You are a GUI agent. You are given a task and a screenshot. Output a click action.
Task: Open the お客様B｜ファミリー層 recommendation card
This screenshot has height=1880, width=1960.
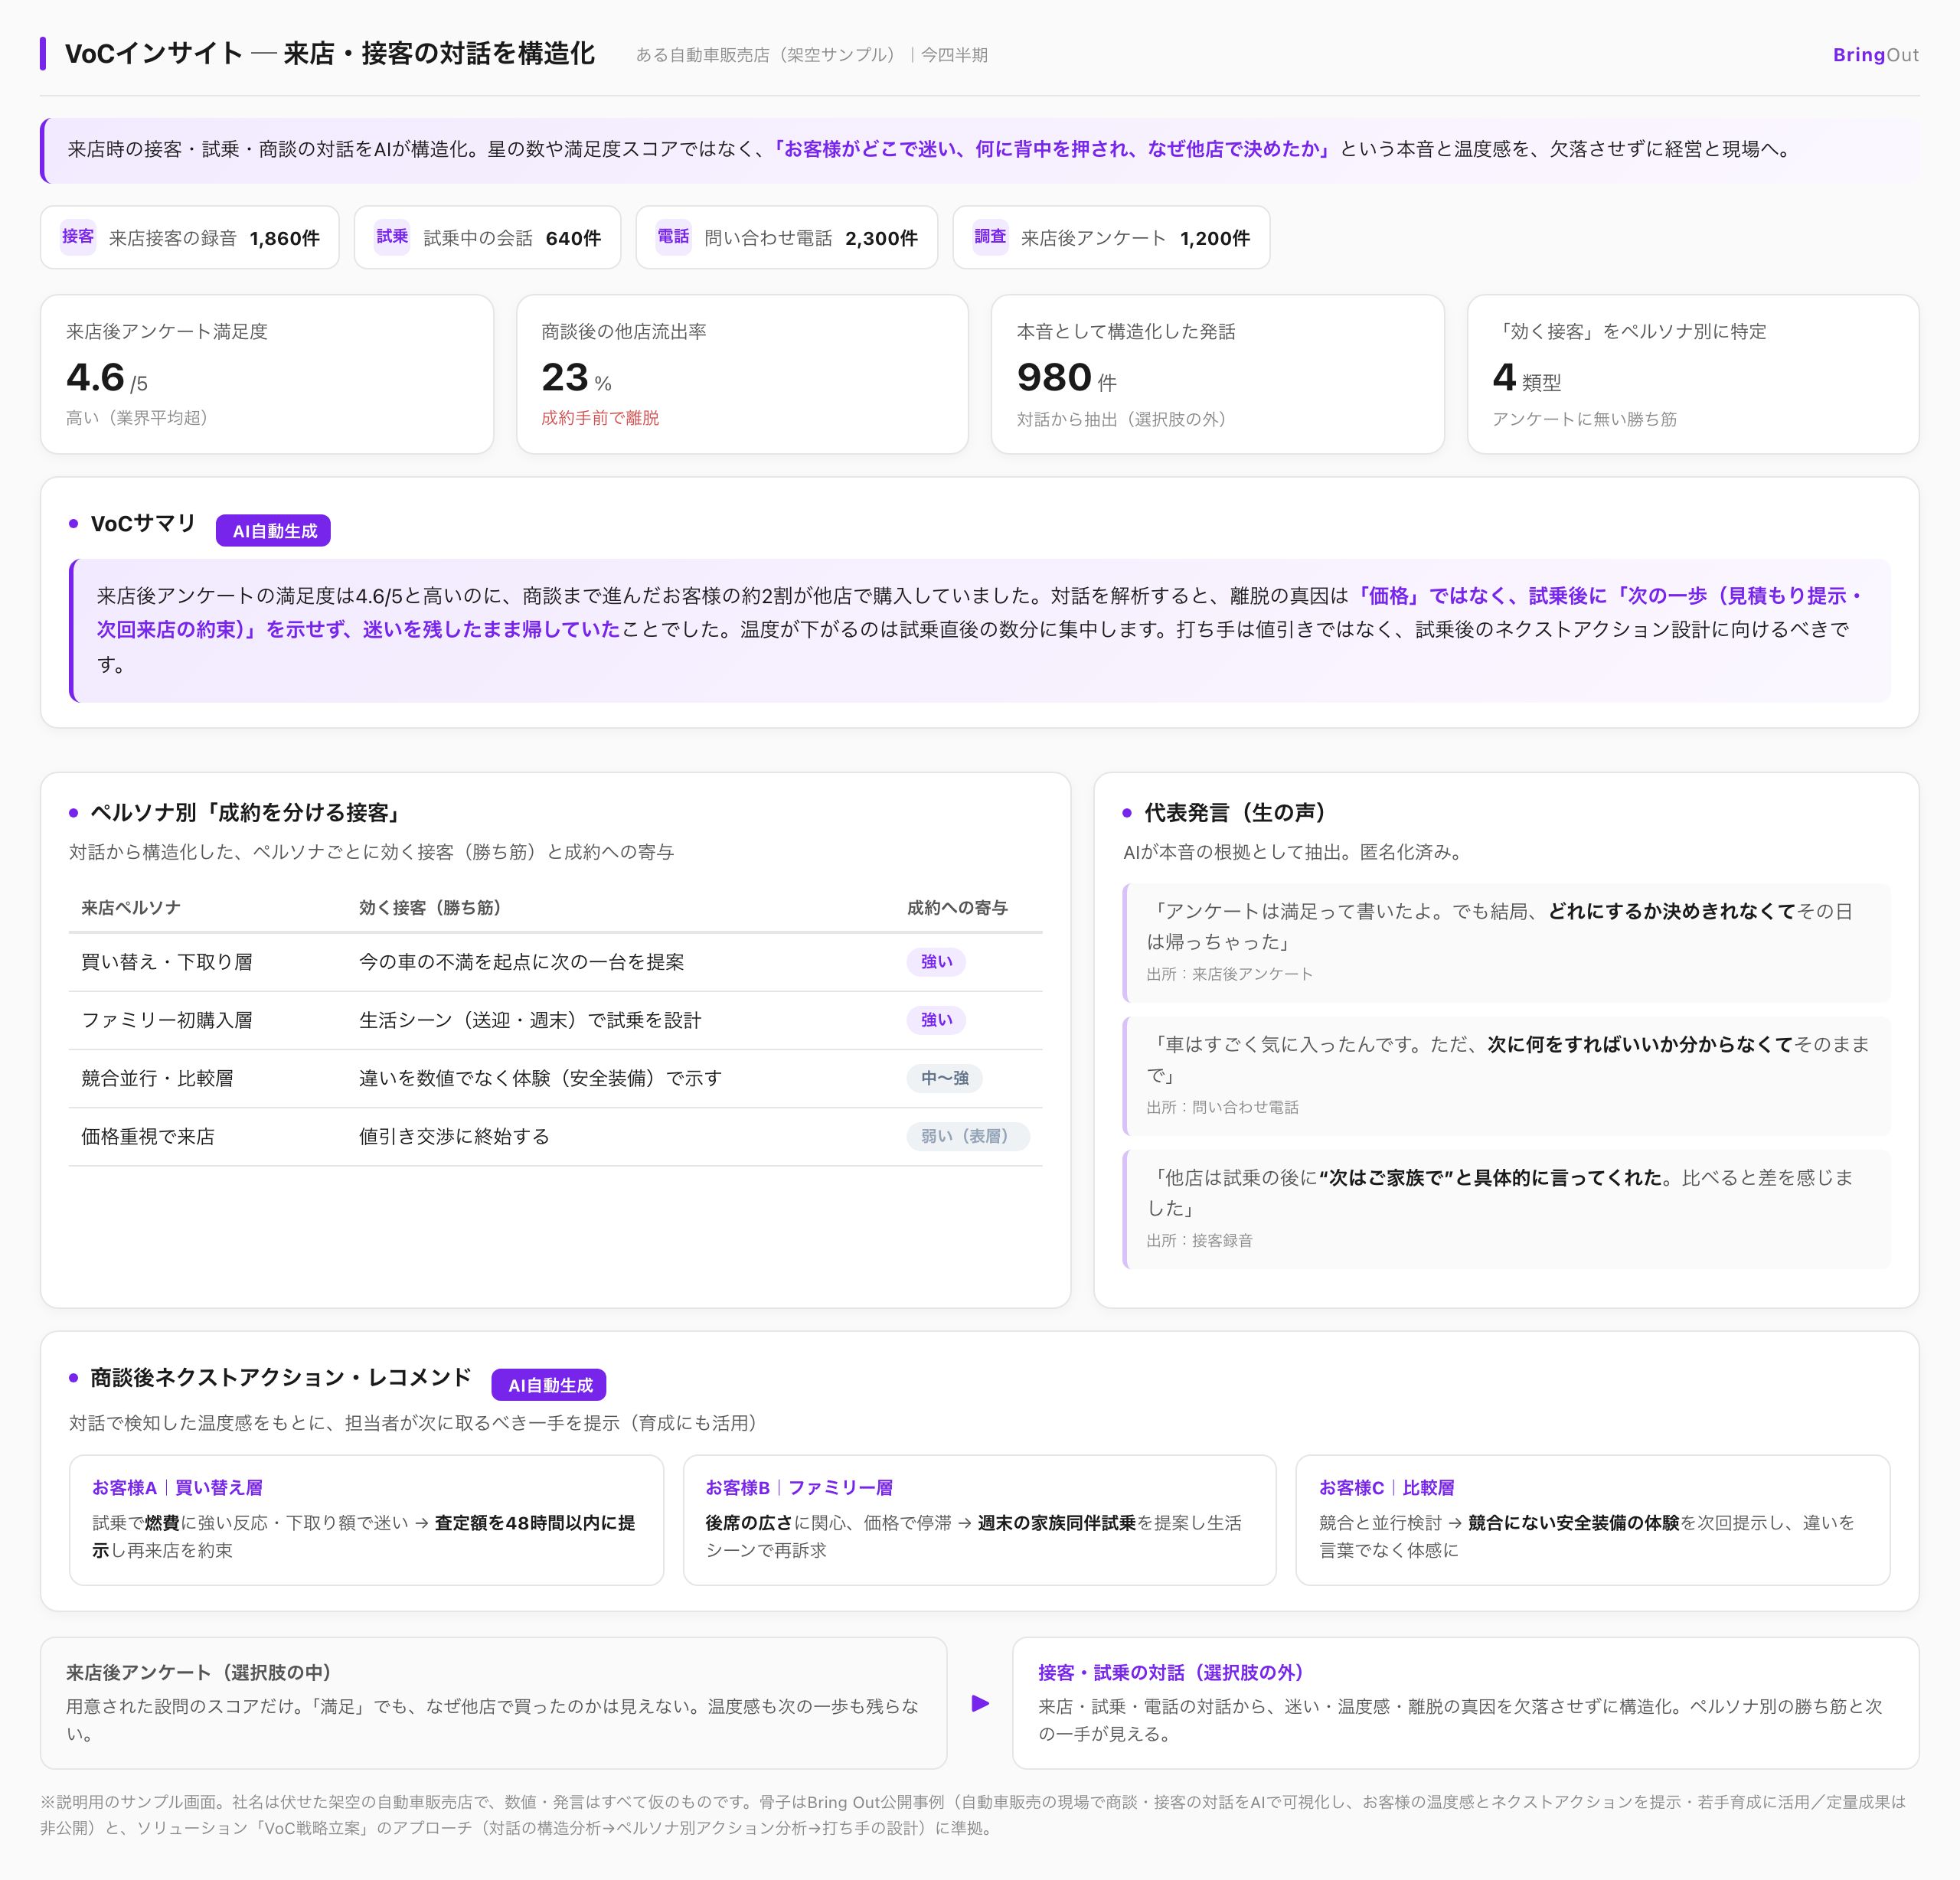979,1520
